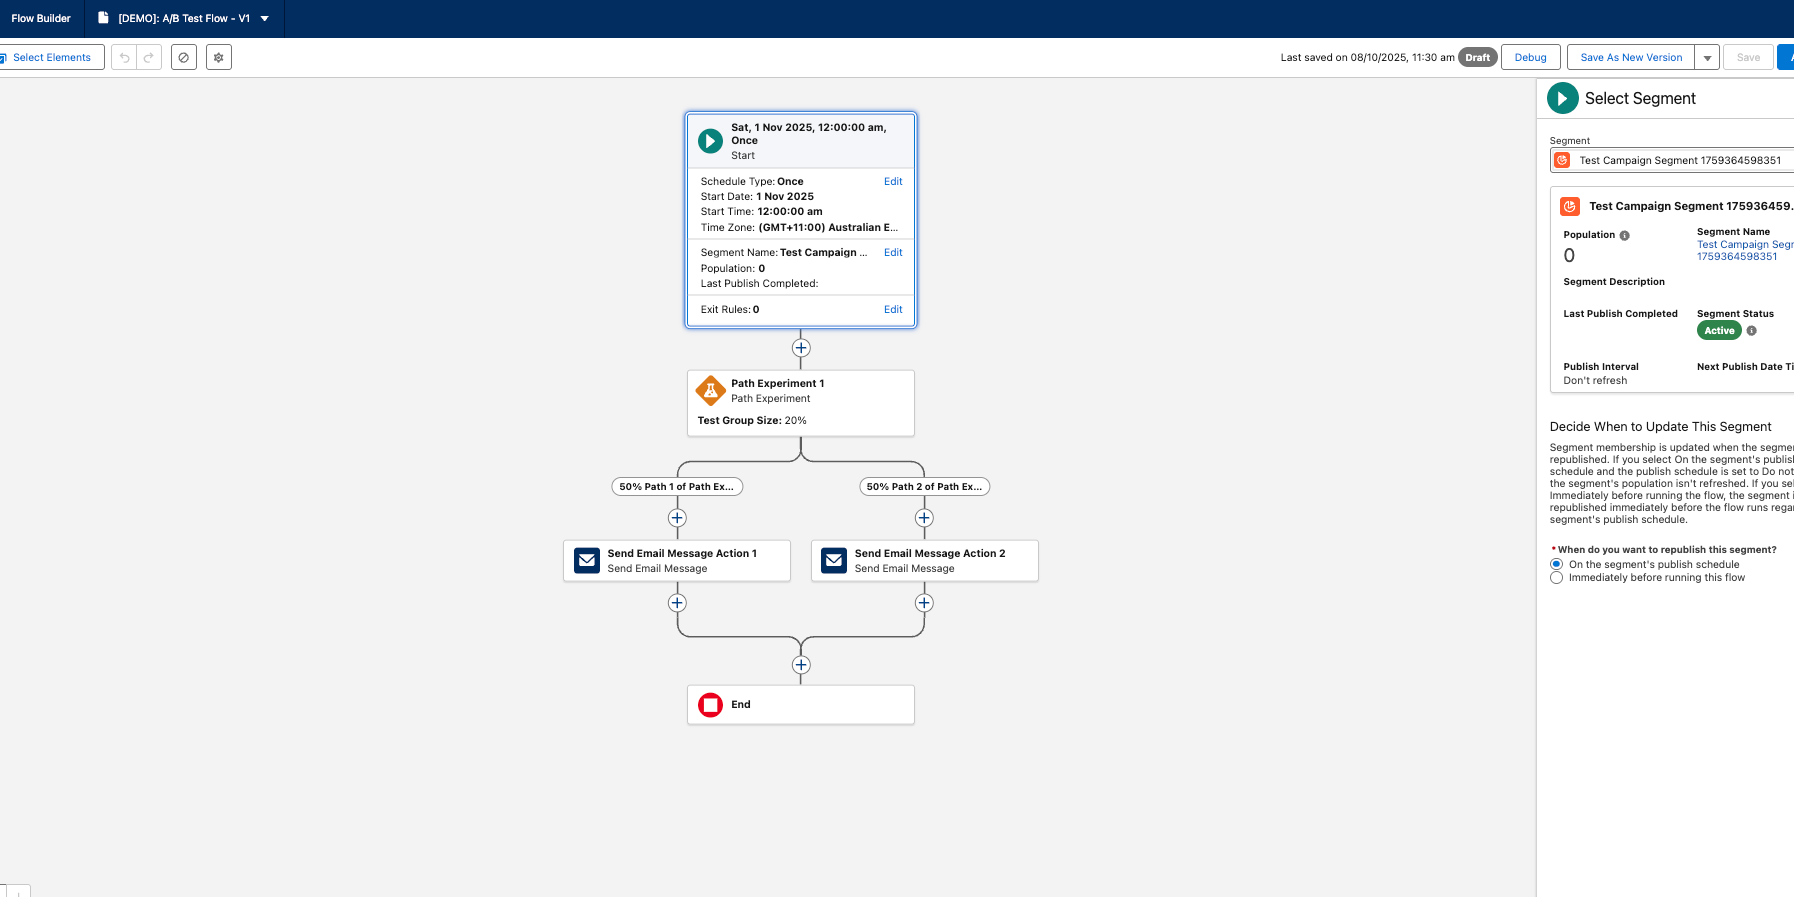This screenshot has height=897, width=1794.
Task: Click the undo arrow in the toolbar
Action: coord(124,58)
